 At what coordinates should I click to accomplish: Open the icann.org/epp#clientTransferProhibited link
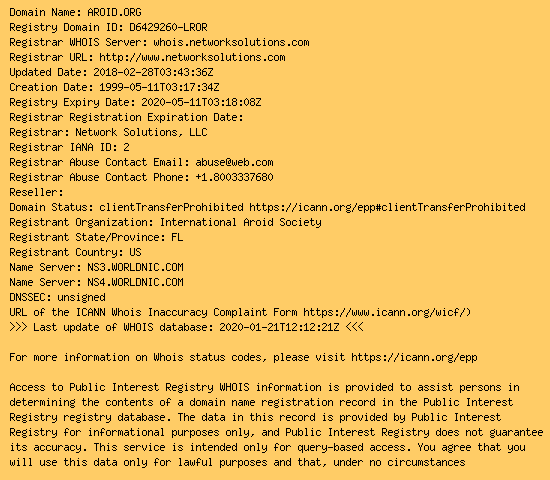pyautogui.click(x=387, y=207)
